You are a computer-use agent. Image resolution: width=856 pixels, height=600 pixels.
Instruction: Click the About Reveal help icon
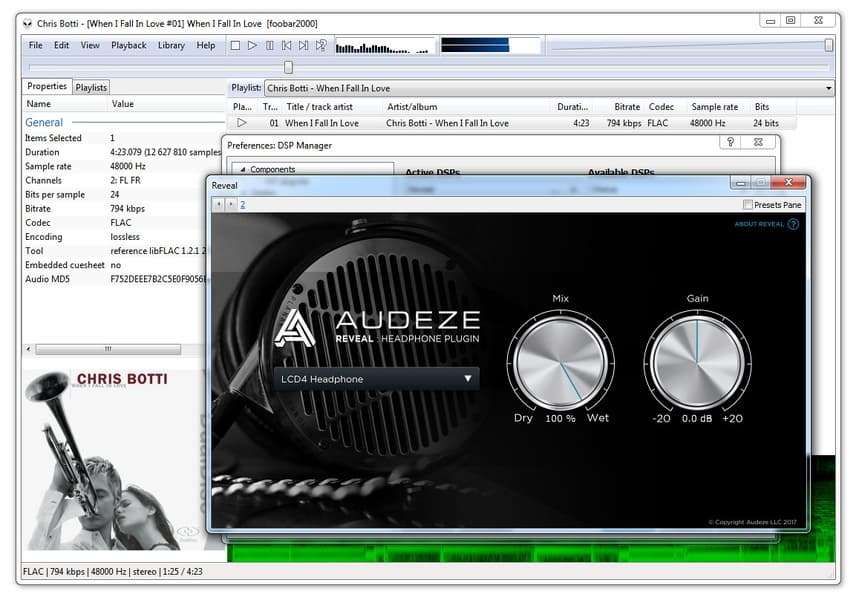click(794, 224)
